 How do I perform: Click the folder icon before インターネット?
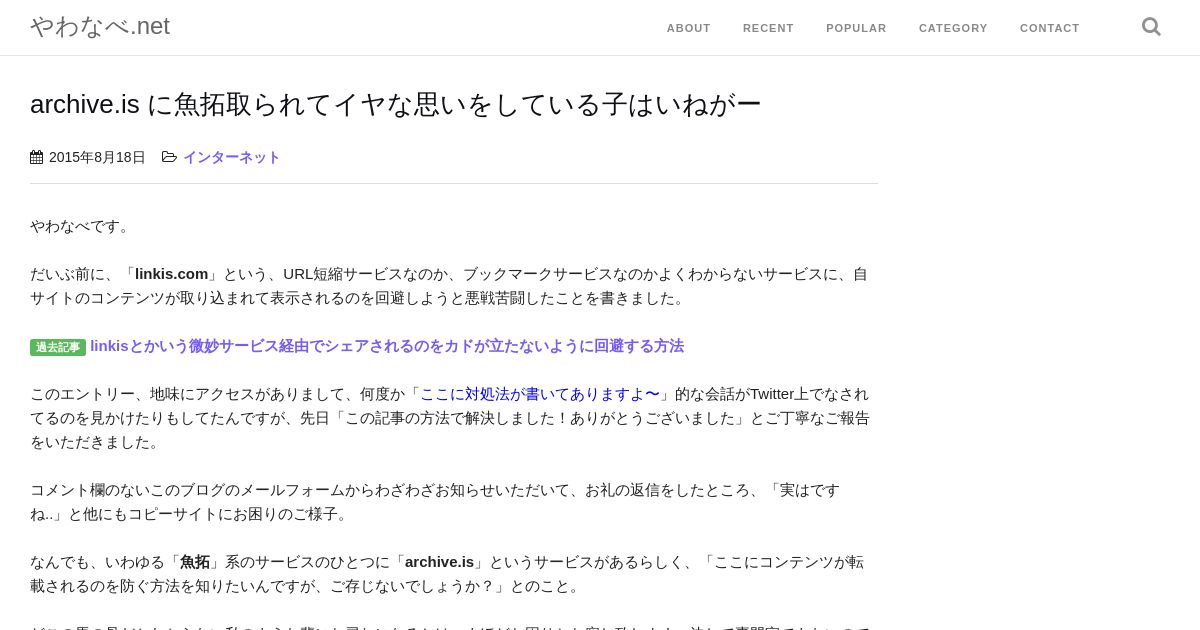(x=169, y=157)
